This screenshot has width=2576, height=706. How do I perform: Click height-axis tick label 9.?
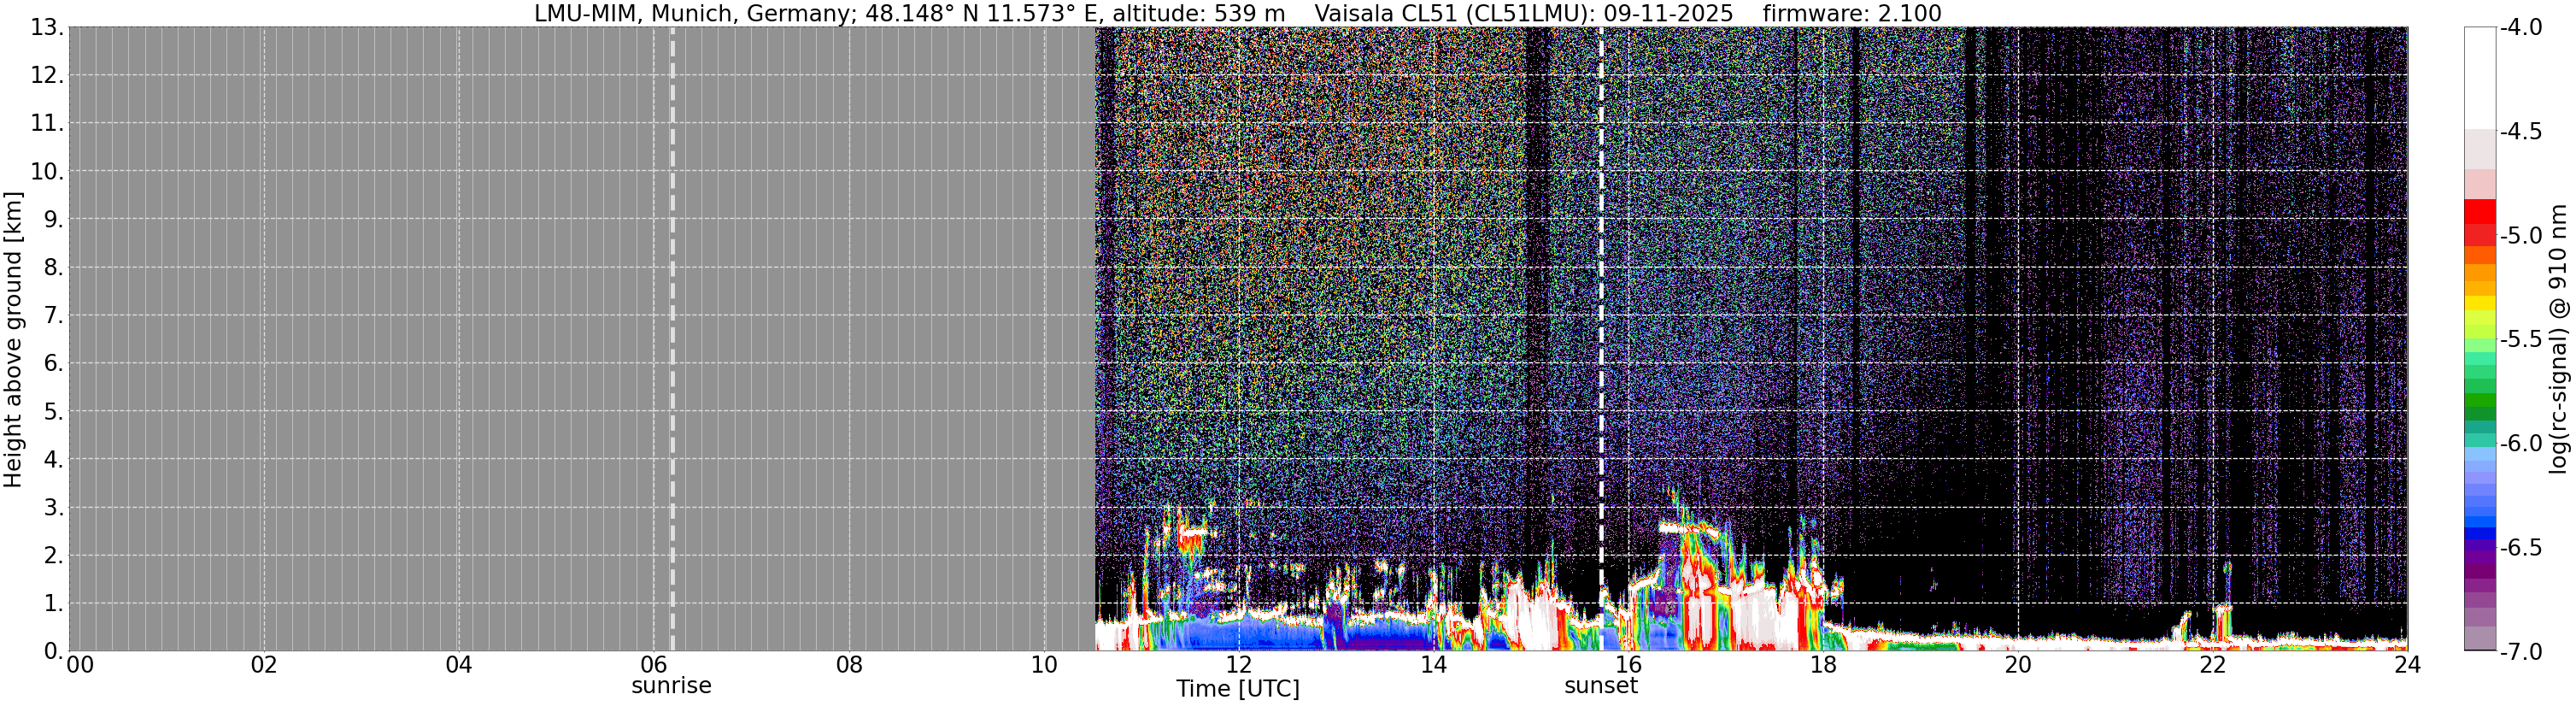[53, 220]
